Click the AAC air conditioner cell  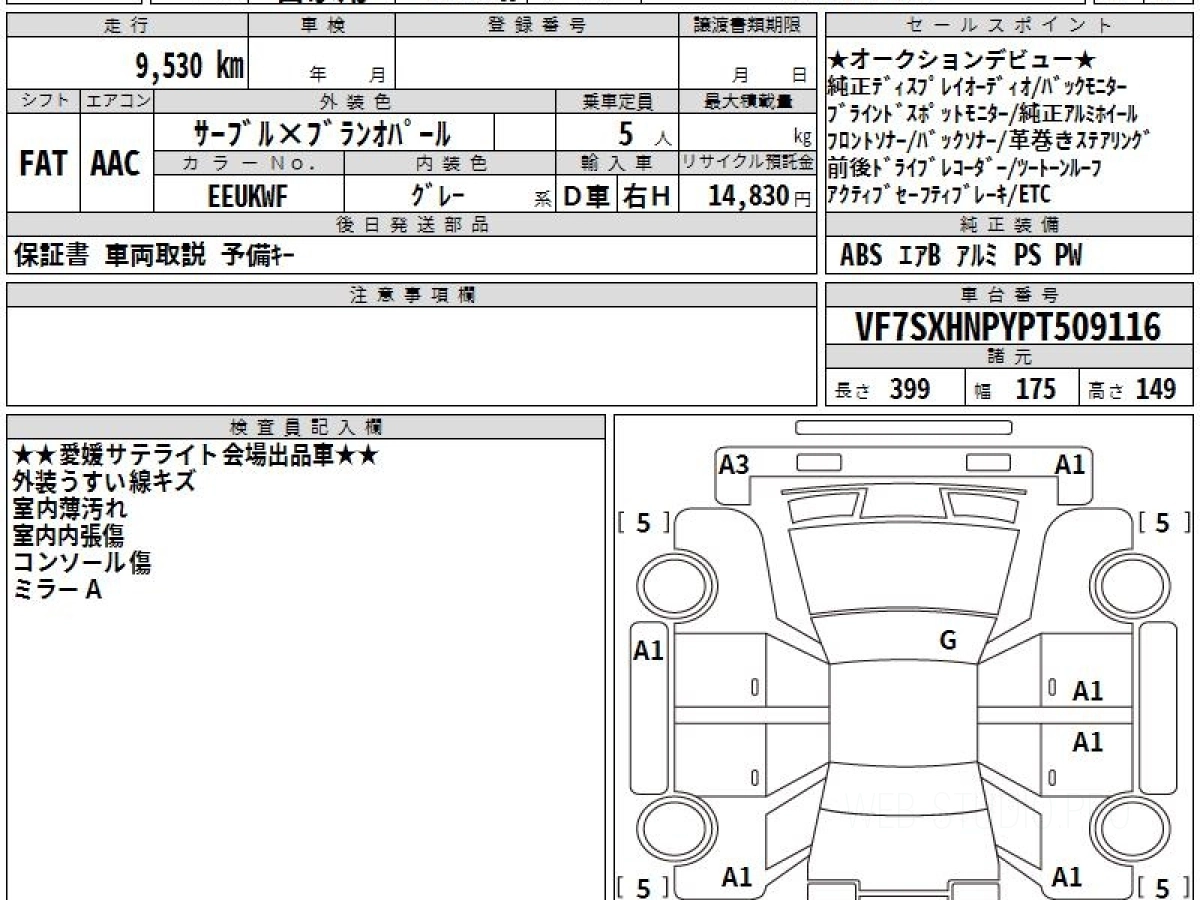(116, 163)
